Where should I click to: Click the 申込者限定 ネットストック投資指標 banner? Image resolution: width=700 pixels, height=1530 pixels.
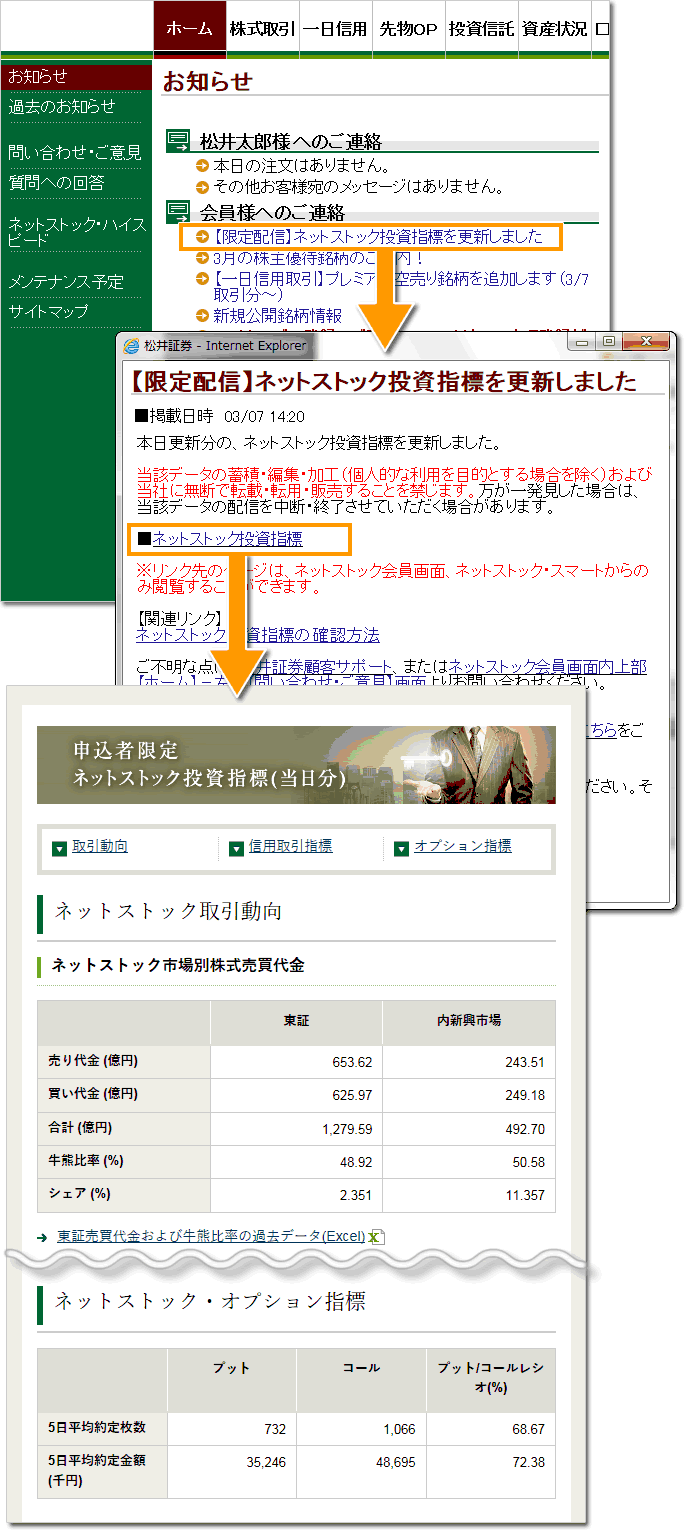point(296,765)
